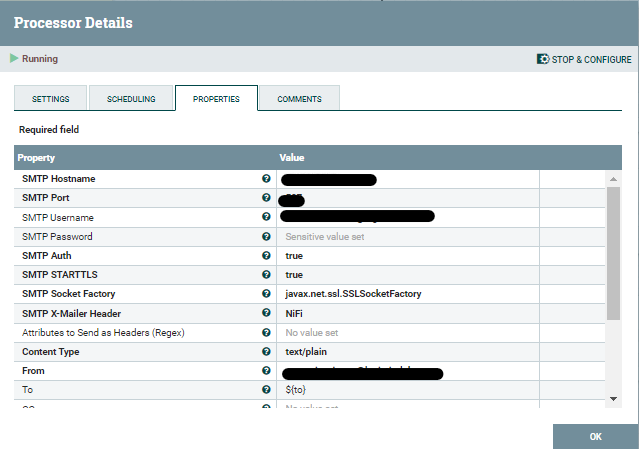Select the 'SMTP X-Mailer Header' property name
The image size is (639, 449).
point(71,314)
